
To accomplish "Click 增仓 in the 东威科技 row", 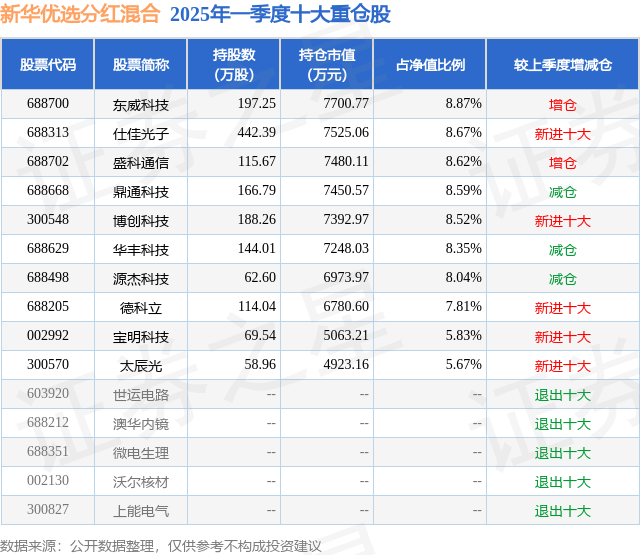I will point(563,105).
